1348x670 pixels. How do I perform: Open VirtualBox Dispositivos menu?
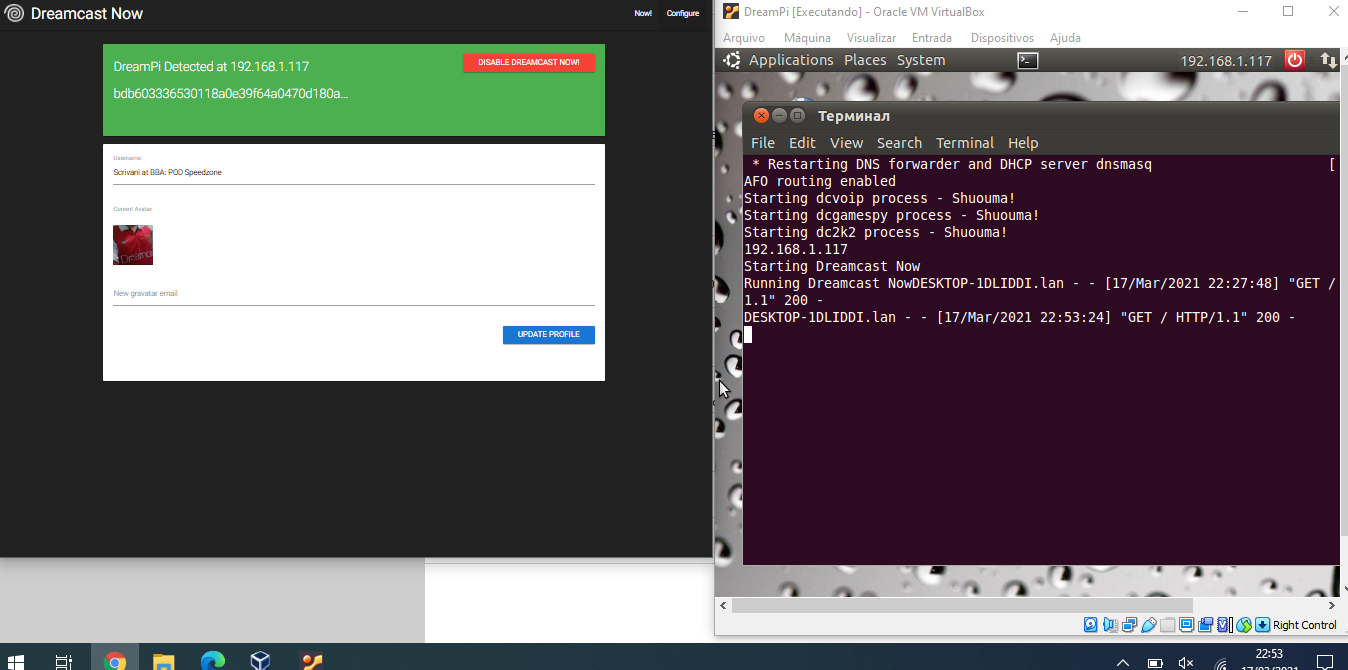point(1001,37)
